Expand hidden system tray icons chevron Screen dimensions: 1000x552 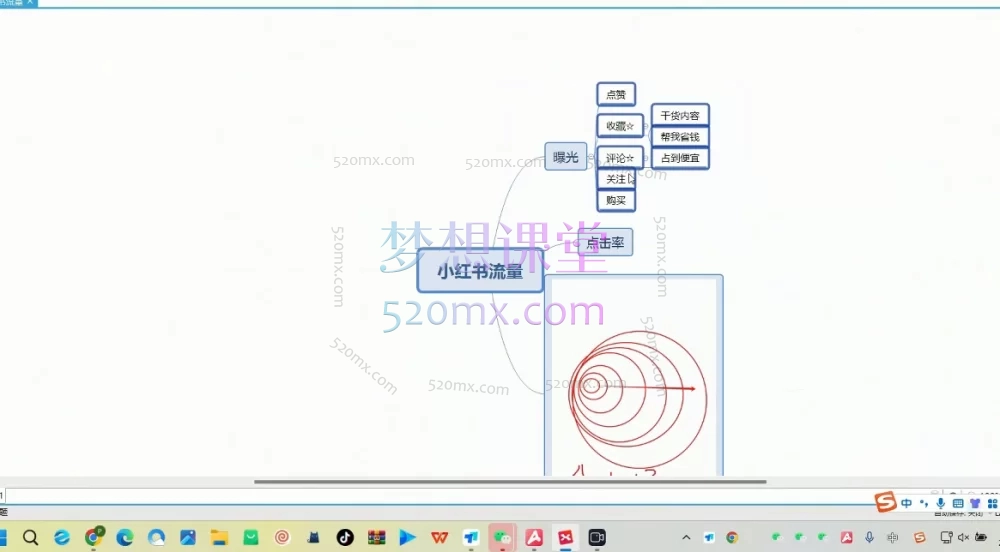point(685,538)
